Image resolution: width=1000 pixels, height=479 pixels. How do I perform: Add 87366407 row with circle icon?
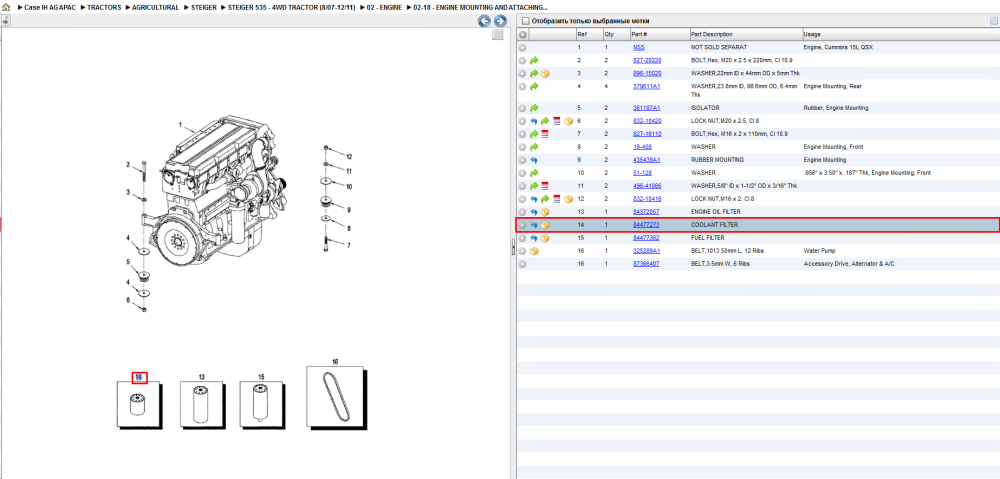[x=522, y=263]
